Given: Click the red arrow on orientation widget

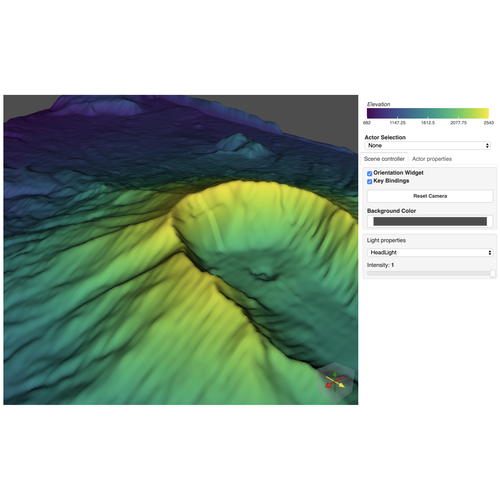Looking at the screenshot, I should pos(329,385).
